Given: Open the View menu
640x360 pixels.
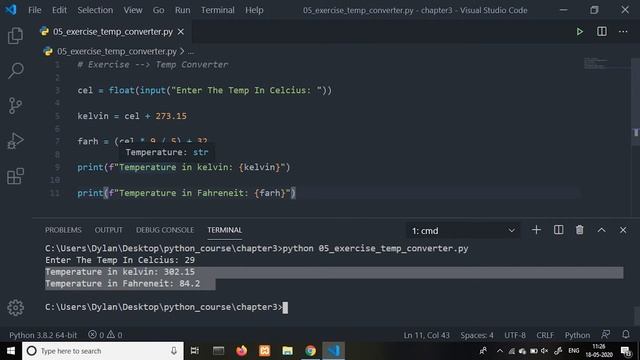Looking at the screenshot, I should pos(133,10).
